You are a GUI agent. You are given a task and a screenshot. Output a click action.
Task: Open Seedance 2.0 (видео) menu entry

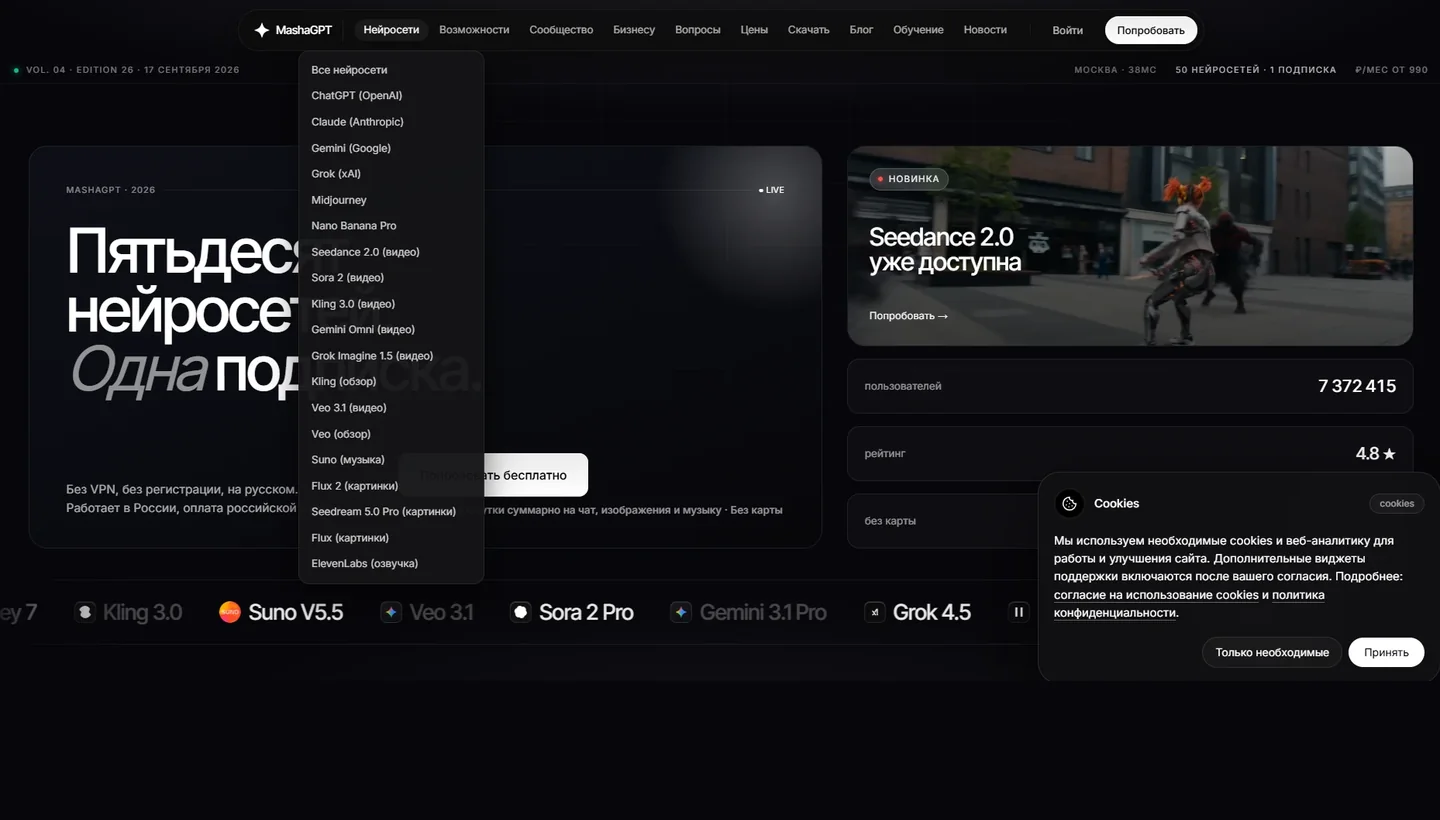coord(391,252)
